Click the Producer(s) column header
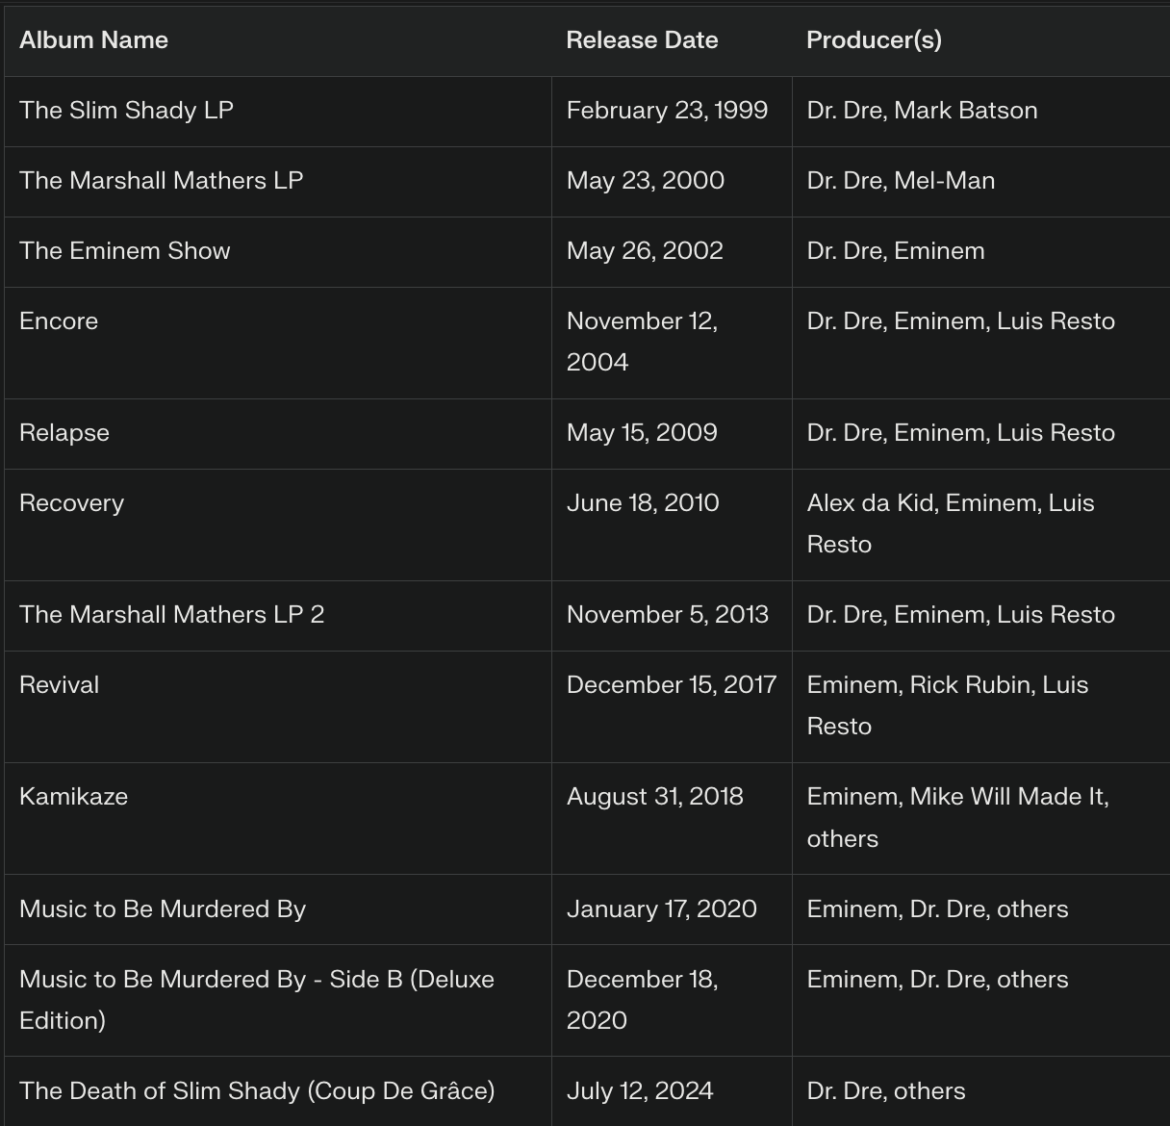 click(874, 40)
